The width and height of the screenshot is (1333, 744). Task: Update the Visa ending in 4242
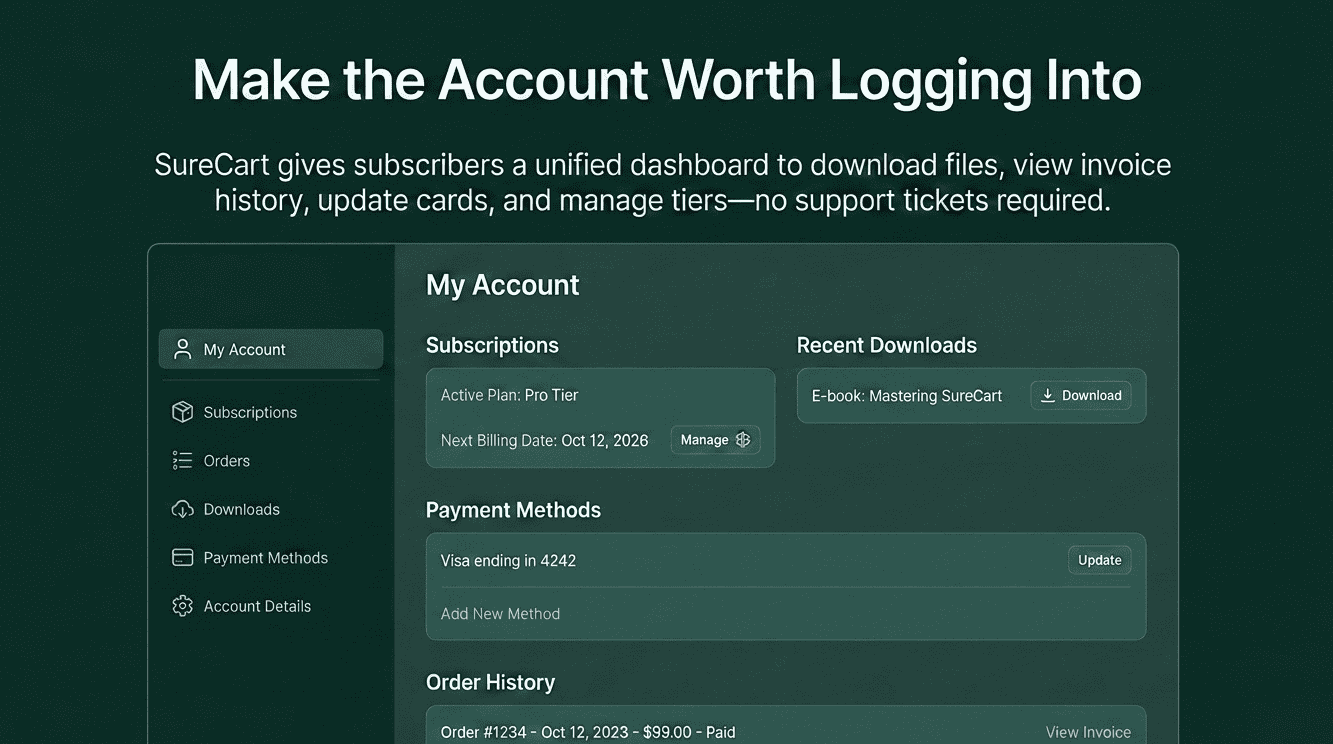1099,560
